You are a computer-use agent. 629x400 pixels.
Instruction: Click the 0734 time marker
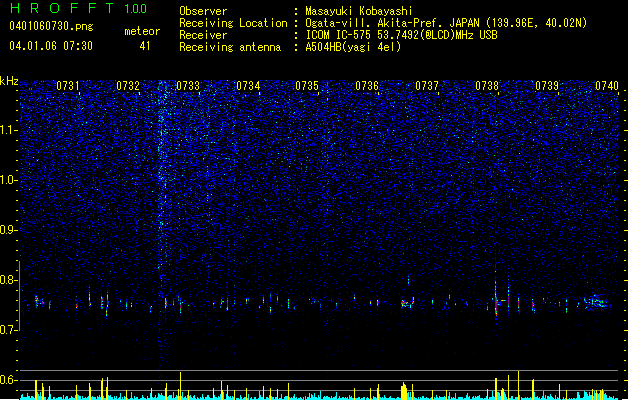(x=248, y=86)
